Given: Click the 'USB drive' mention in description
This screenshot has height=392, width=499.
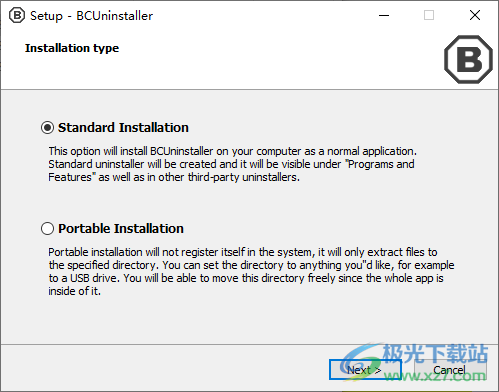Looking at the screenshot, I should click(94, 278).
